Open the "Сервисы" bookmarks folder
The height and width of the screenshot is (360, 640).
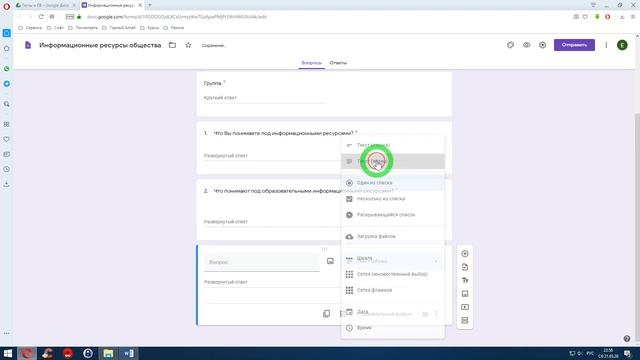pyautogui.click(x=30, y=28)
